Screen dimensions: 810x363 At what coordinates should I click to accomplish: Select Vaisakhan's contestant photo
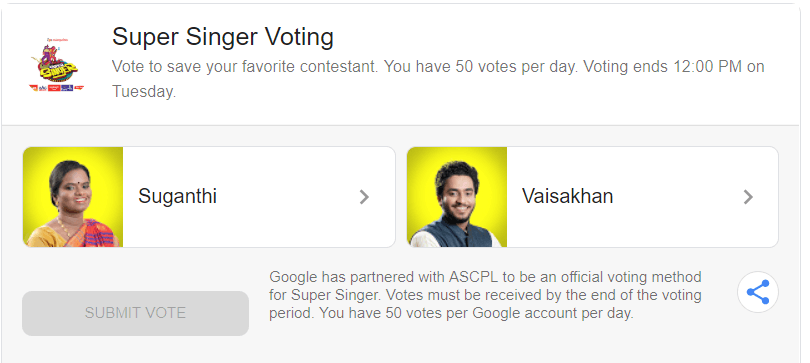[457, 197]
